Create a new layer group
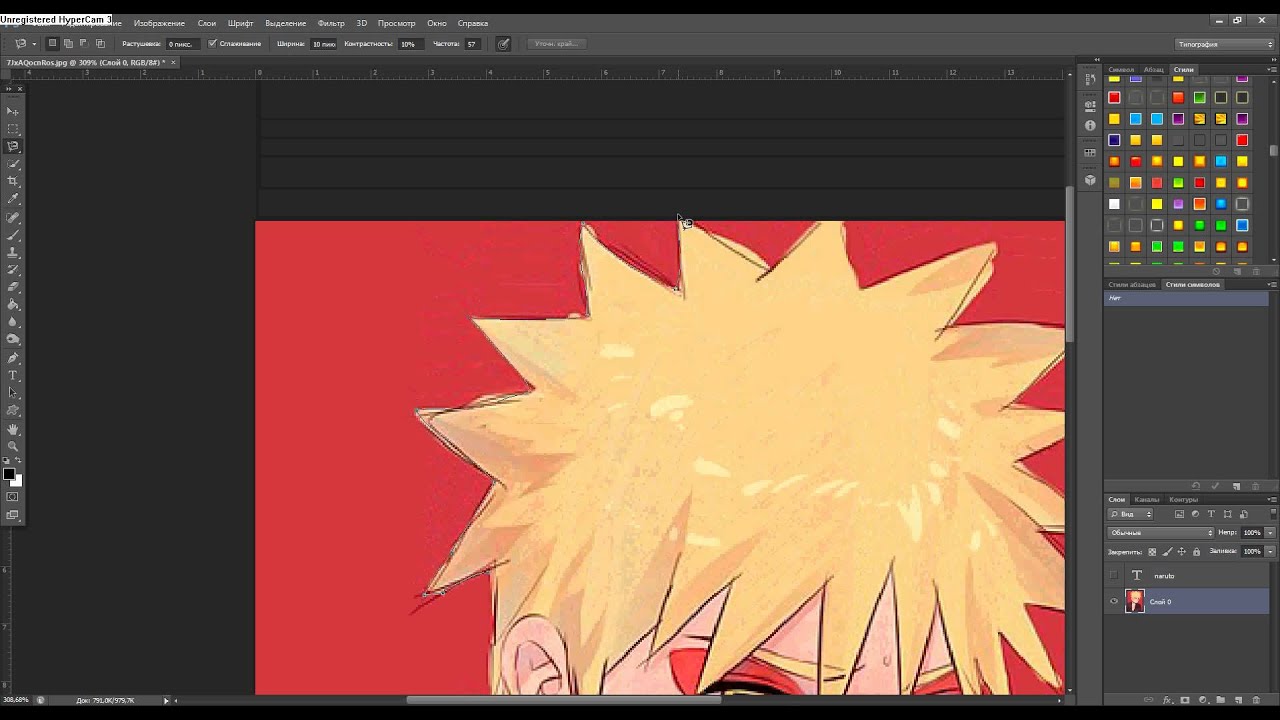The height and width of the screenshot is (720, 1280). [1221, 700]
